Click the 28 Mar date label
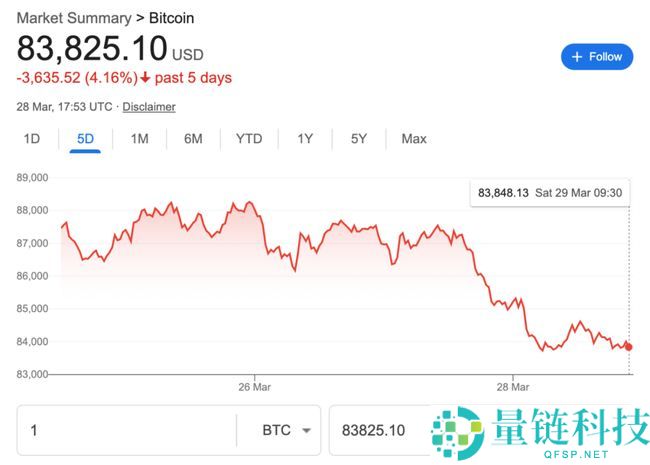The width and height of the screenshot is (650, 465). (512, 386)
